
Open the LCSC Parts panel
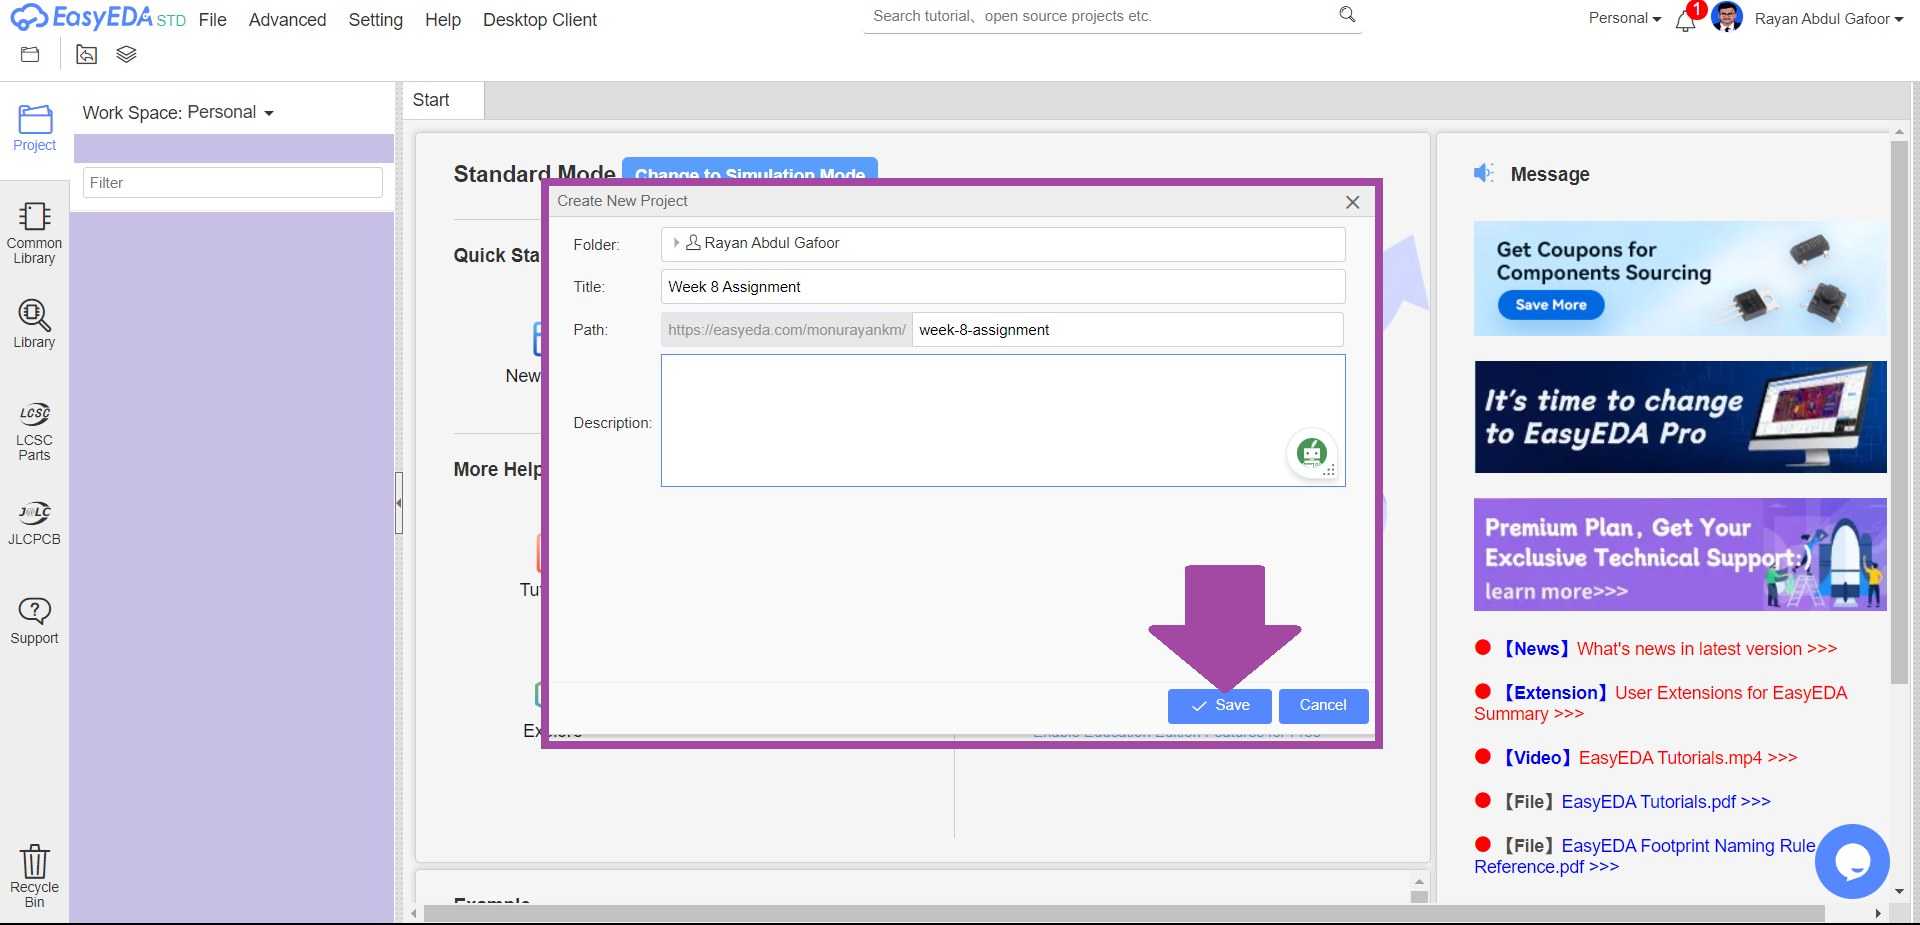(x=34, y=431)
